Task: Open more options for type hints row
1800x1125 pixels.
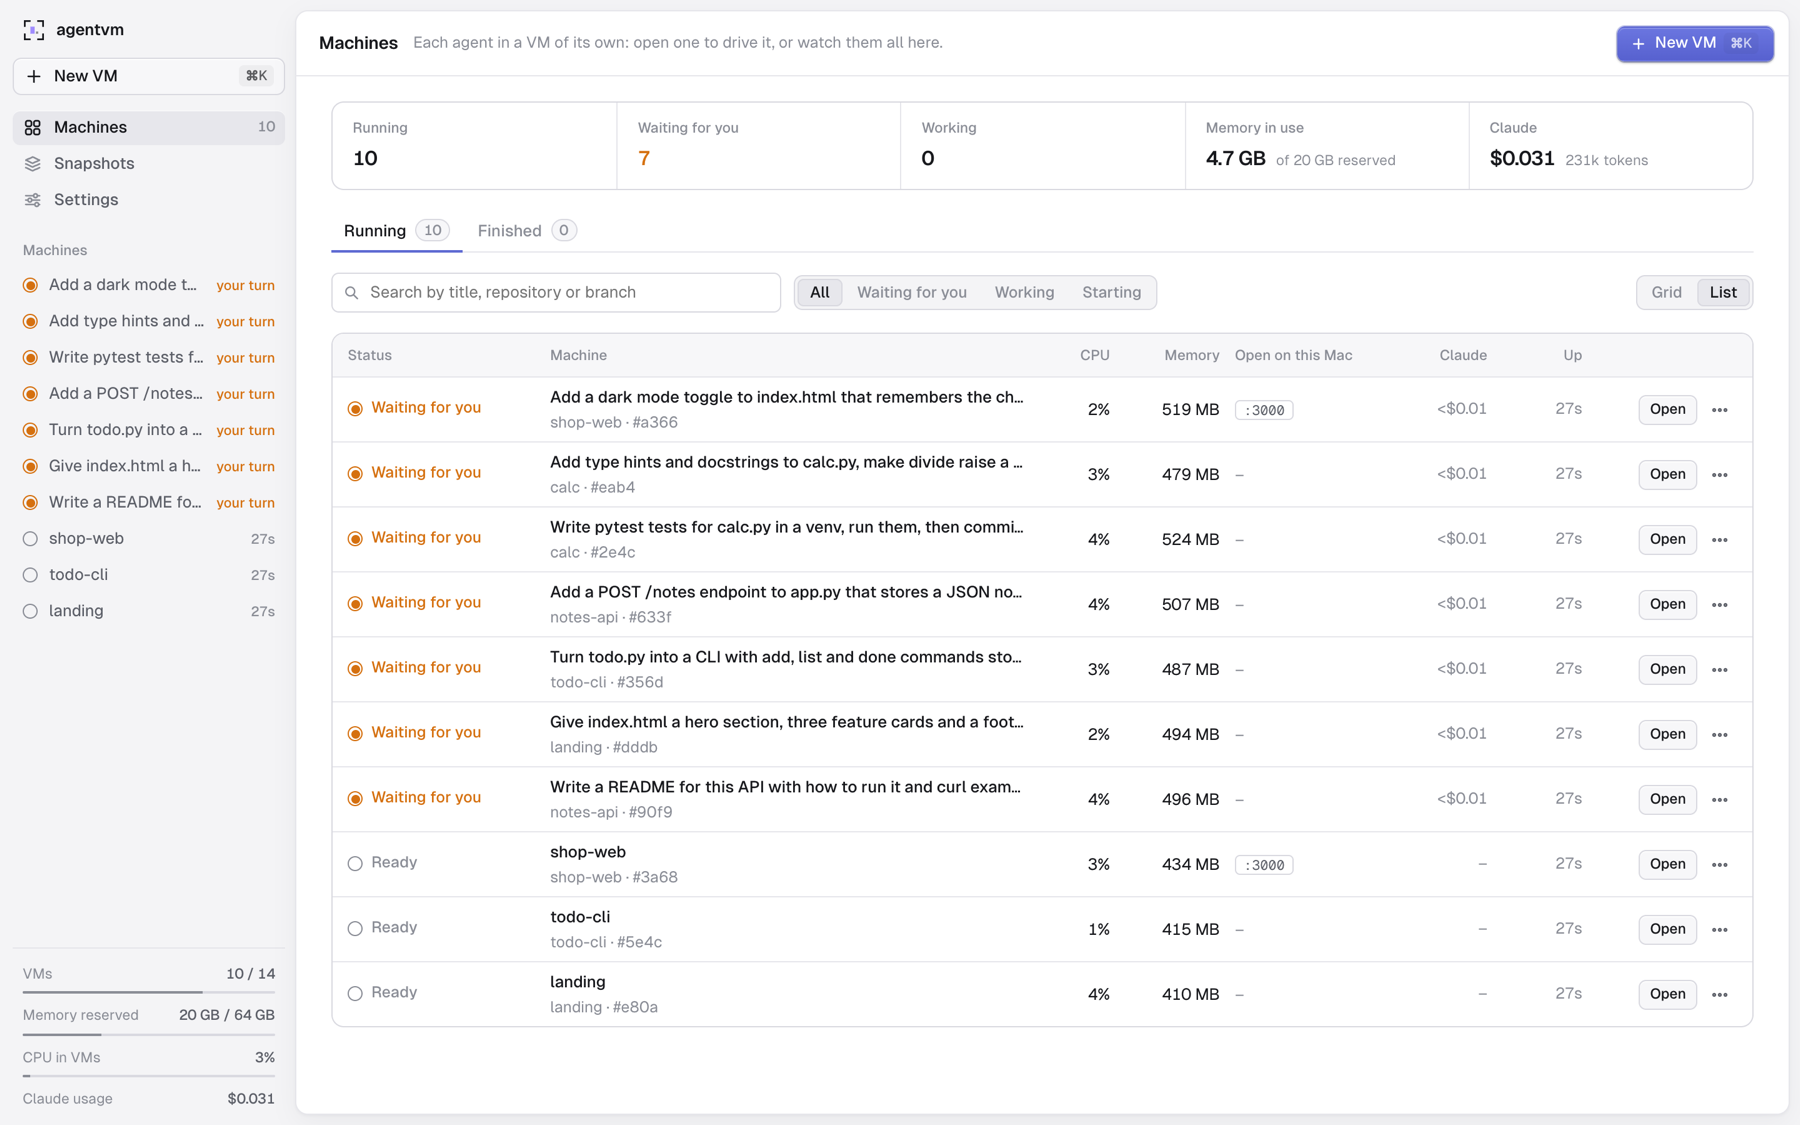Action: coord(1720,475)
